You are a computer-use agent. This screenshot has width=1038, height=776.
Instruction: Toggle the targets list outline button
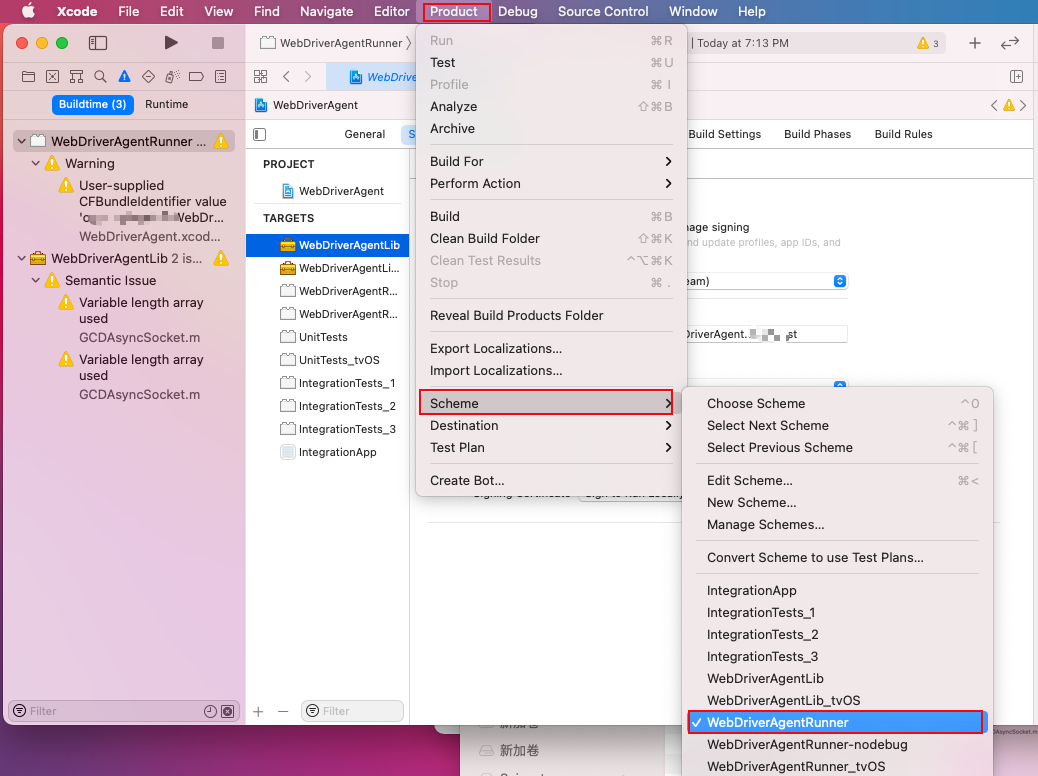(x=260, y=134)
